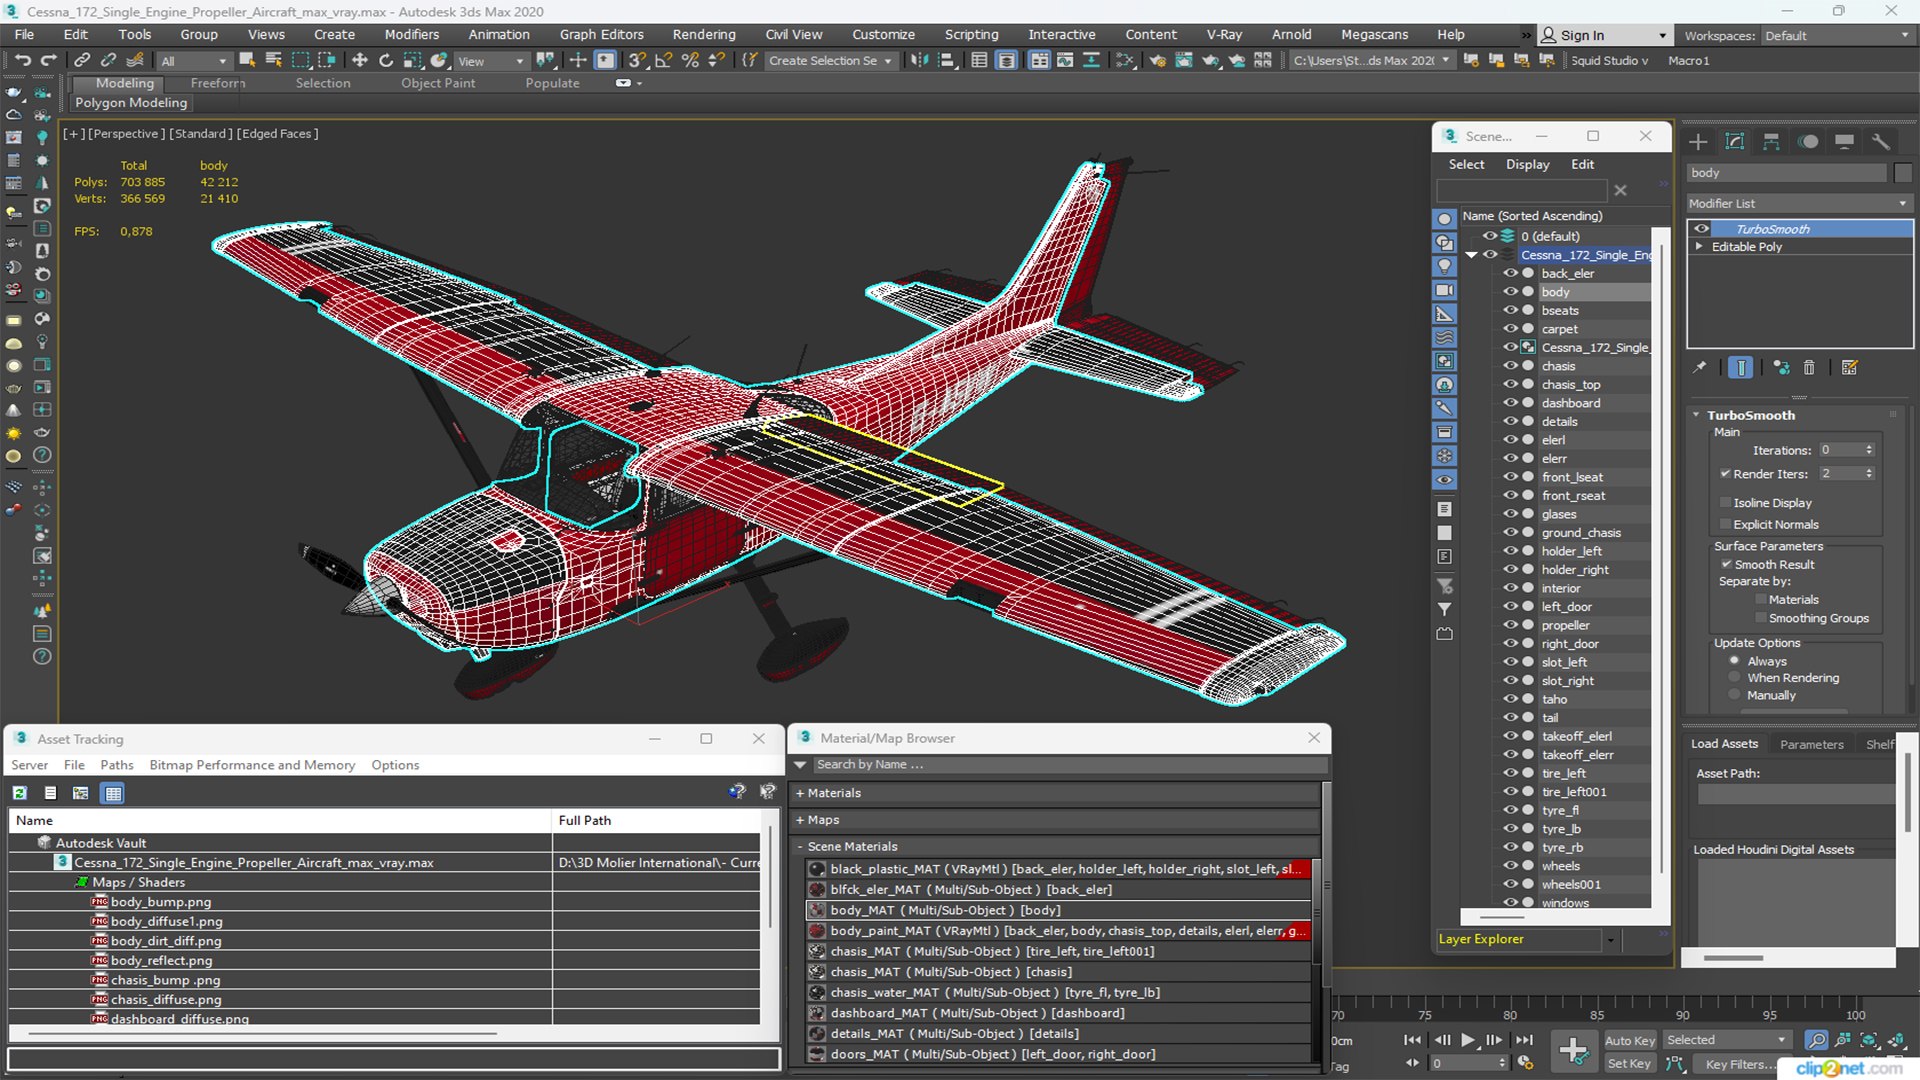Expand the Maps group in browser
Viewport: 1920px width, 1080px height.
pyautogui.click(x=800, y=820)
